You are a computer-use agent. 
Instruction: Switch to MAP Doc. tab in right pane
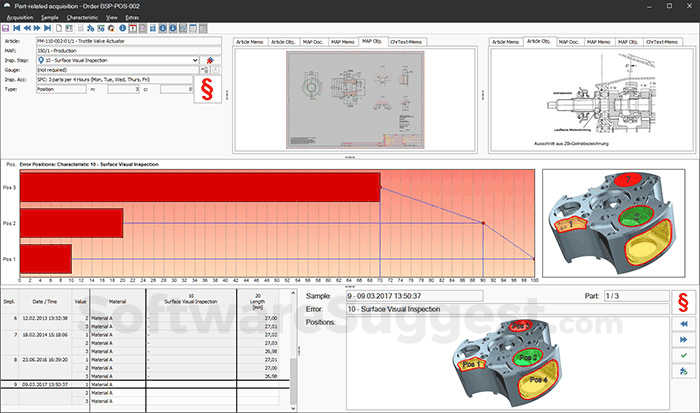coord(569,42)
